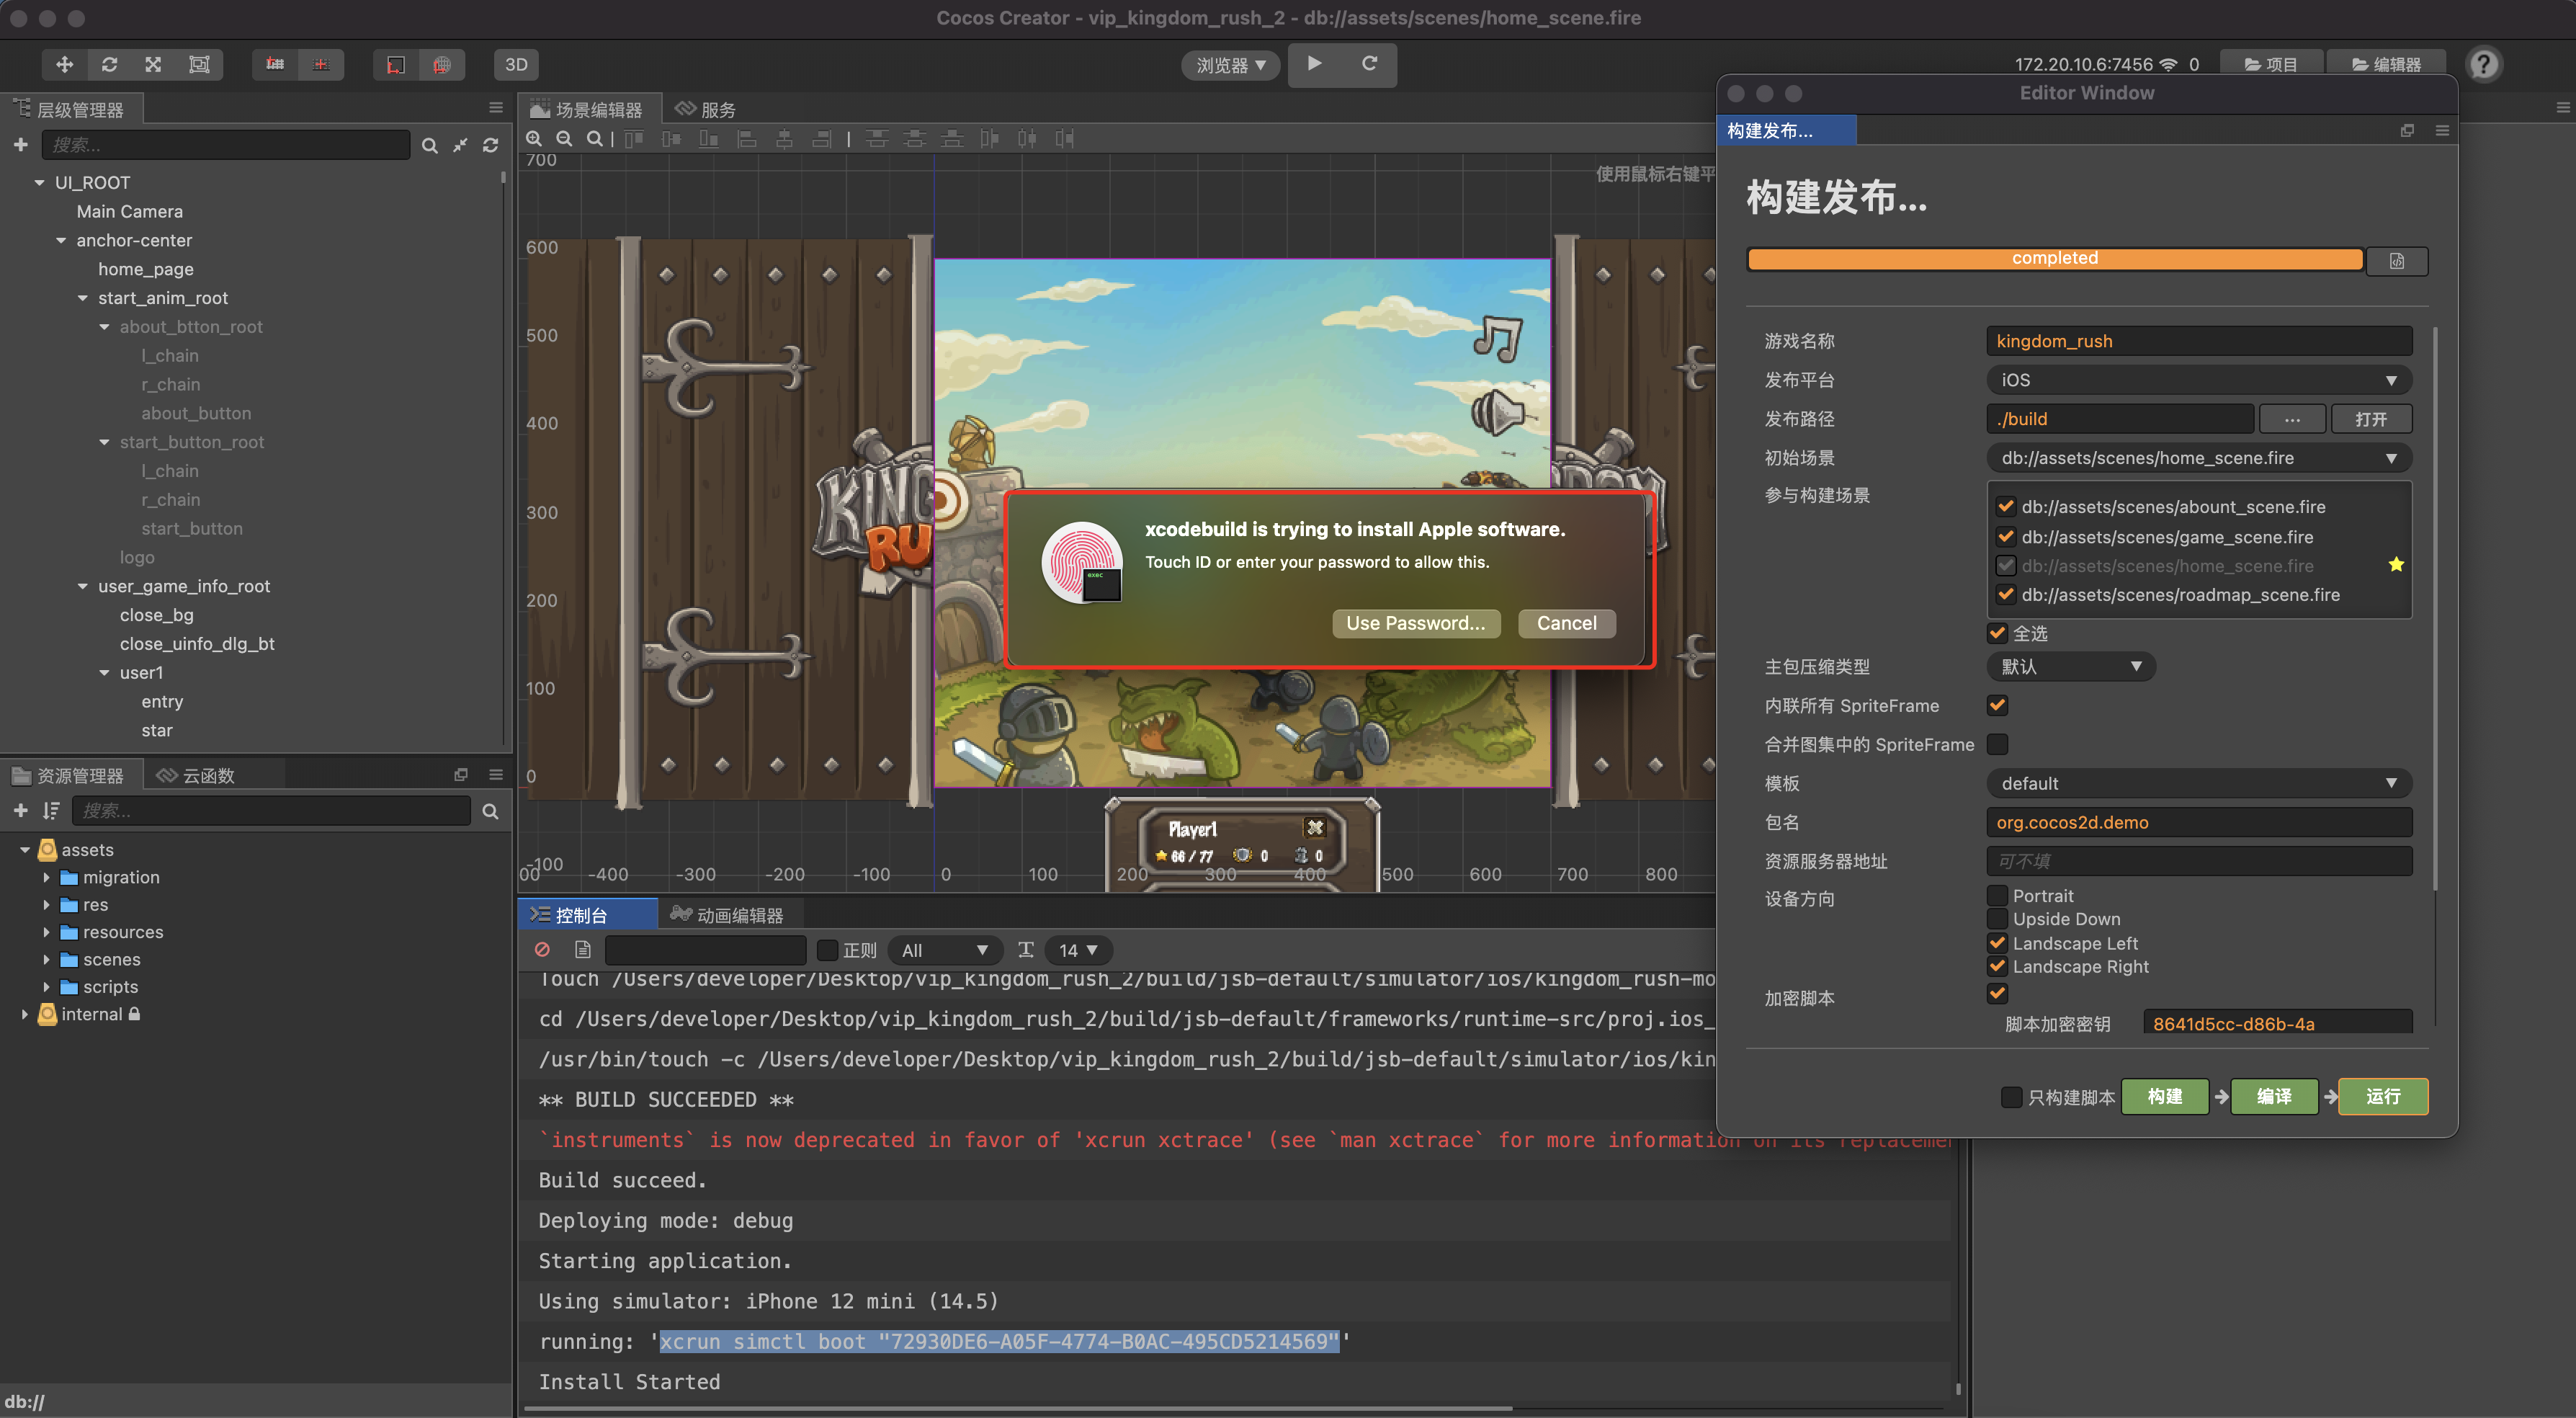
Task: Toggle game_scene.fire build scene checkbox
Action: (2006, 537)
